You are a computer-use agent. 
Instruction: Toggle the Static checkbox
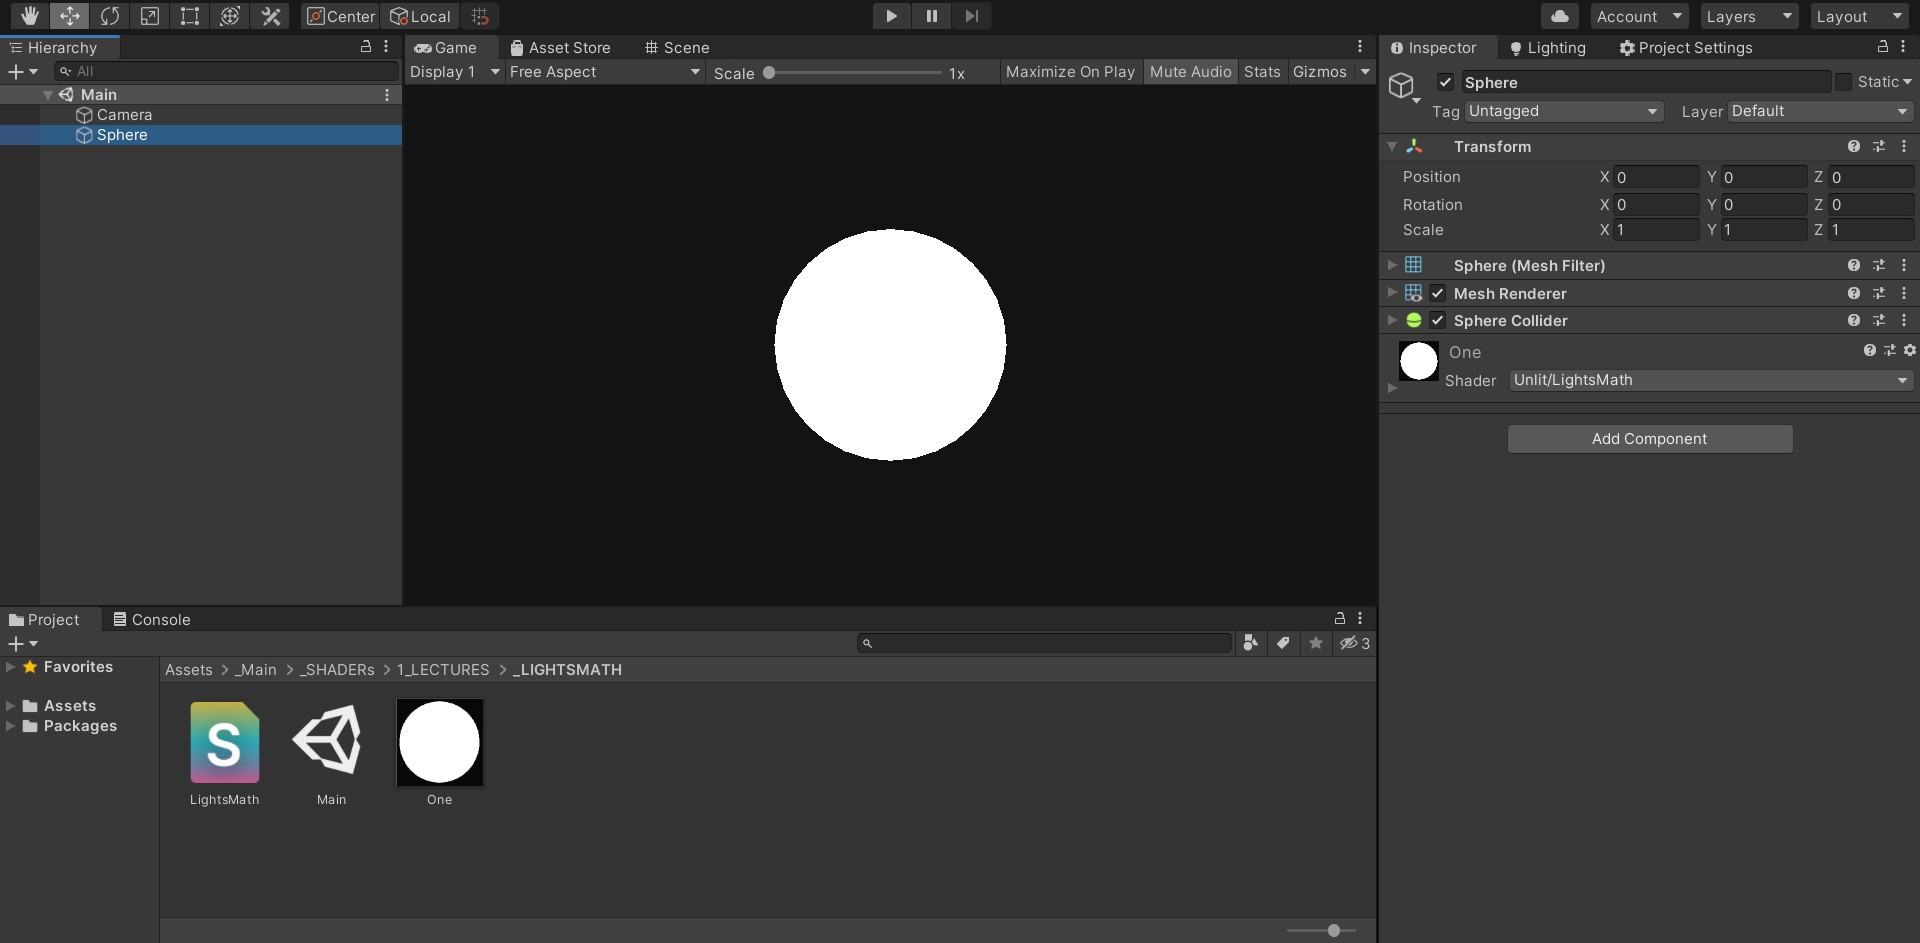click(1843, 82)
